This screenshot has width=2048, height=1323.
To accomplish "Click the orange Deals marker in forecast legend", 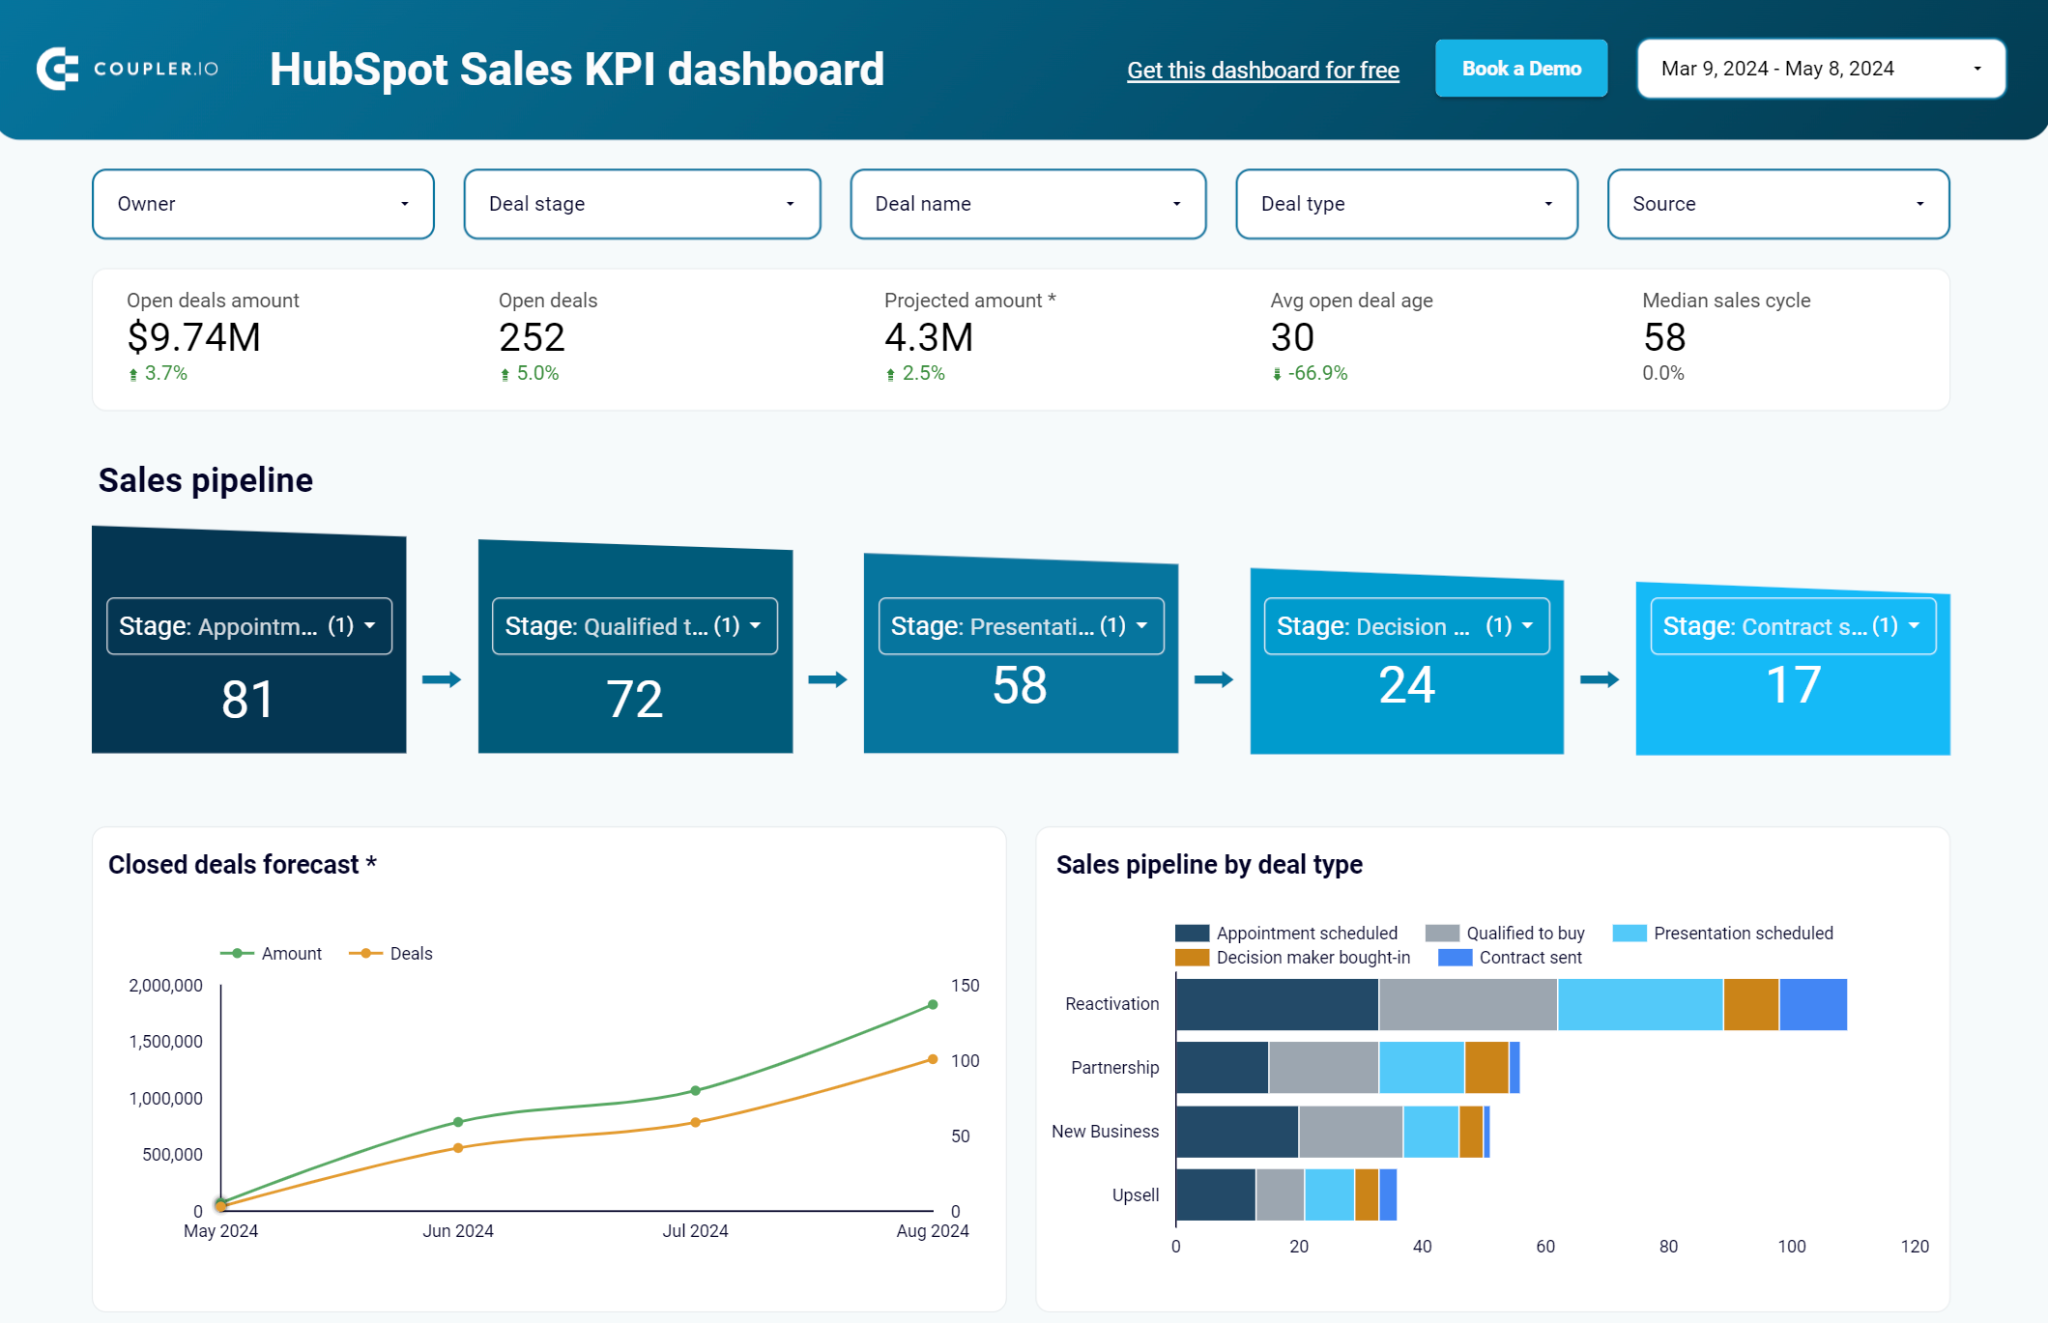I will (365, 953).
